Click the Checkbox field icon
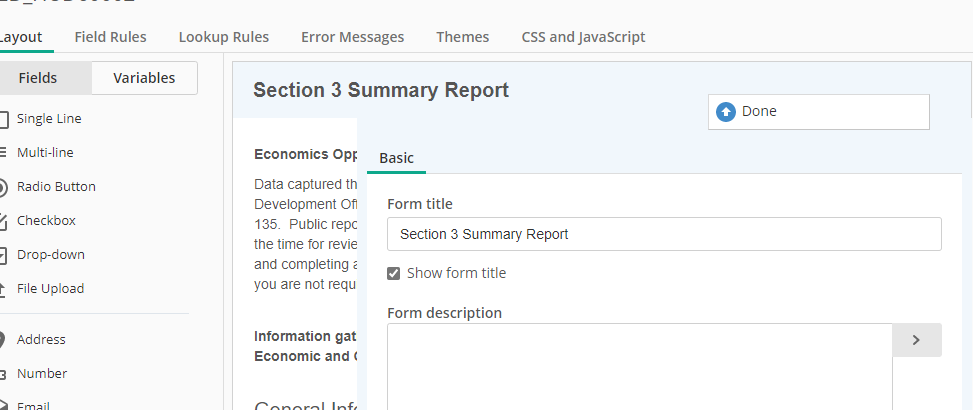This screenshot has height=410, width=973. point(3,221)
